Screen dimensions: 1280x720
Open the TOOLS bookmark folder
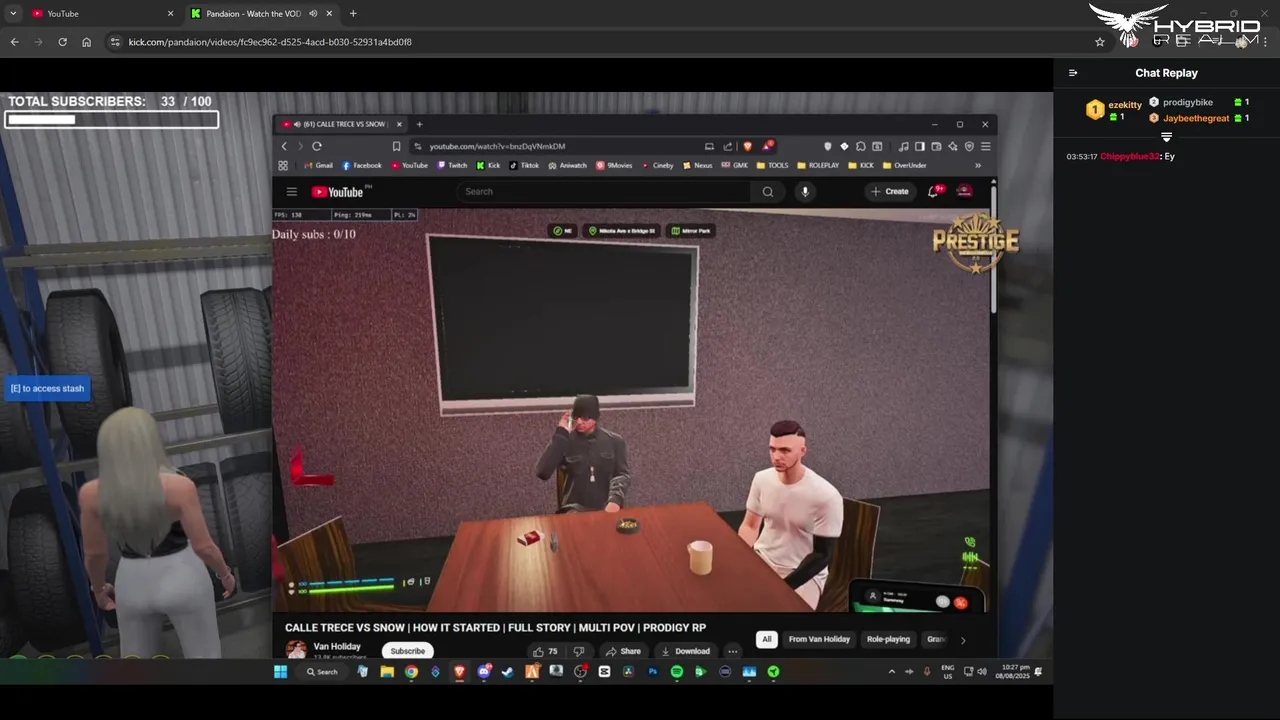click(x=773, y=166)
